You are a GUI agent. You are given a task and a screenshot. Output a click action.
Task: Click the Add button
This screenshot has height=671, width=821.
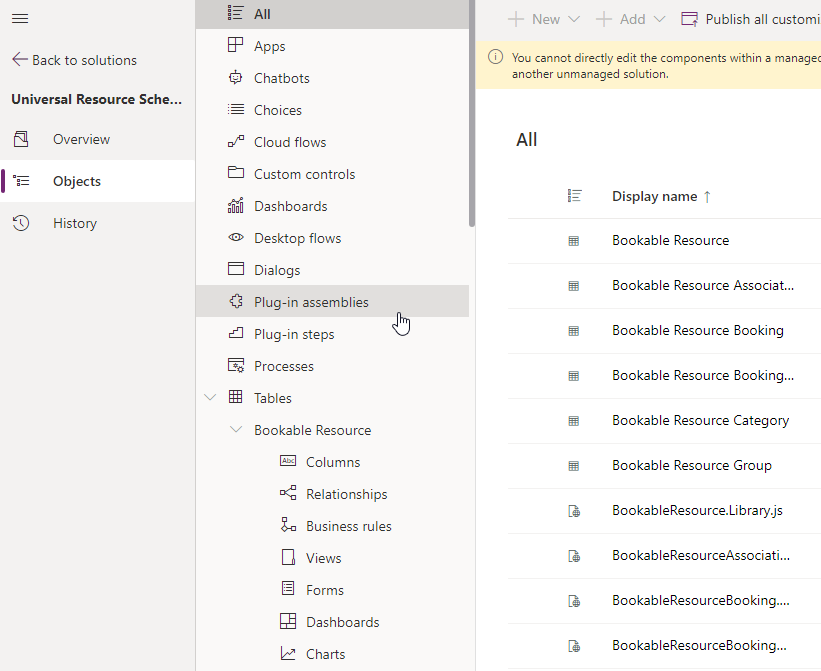click(x=630, y=19)
